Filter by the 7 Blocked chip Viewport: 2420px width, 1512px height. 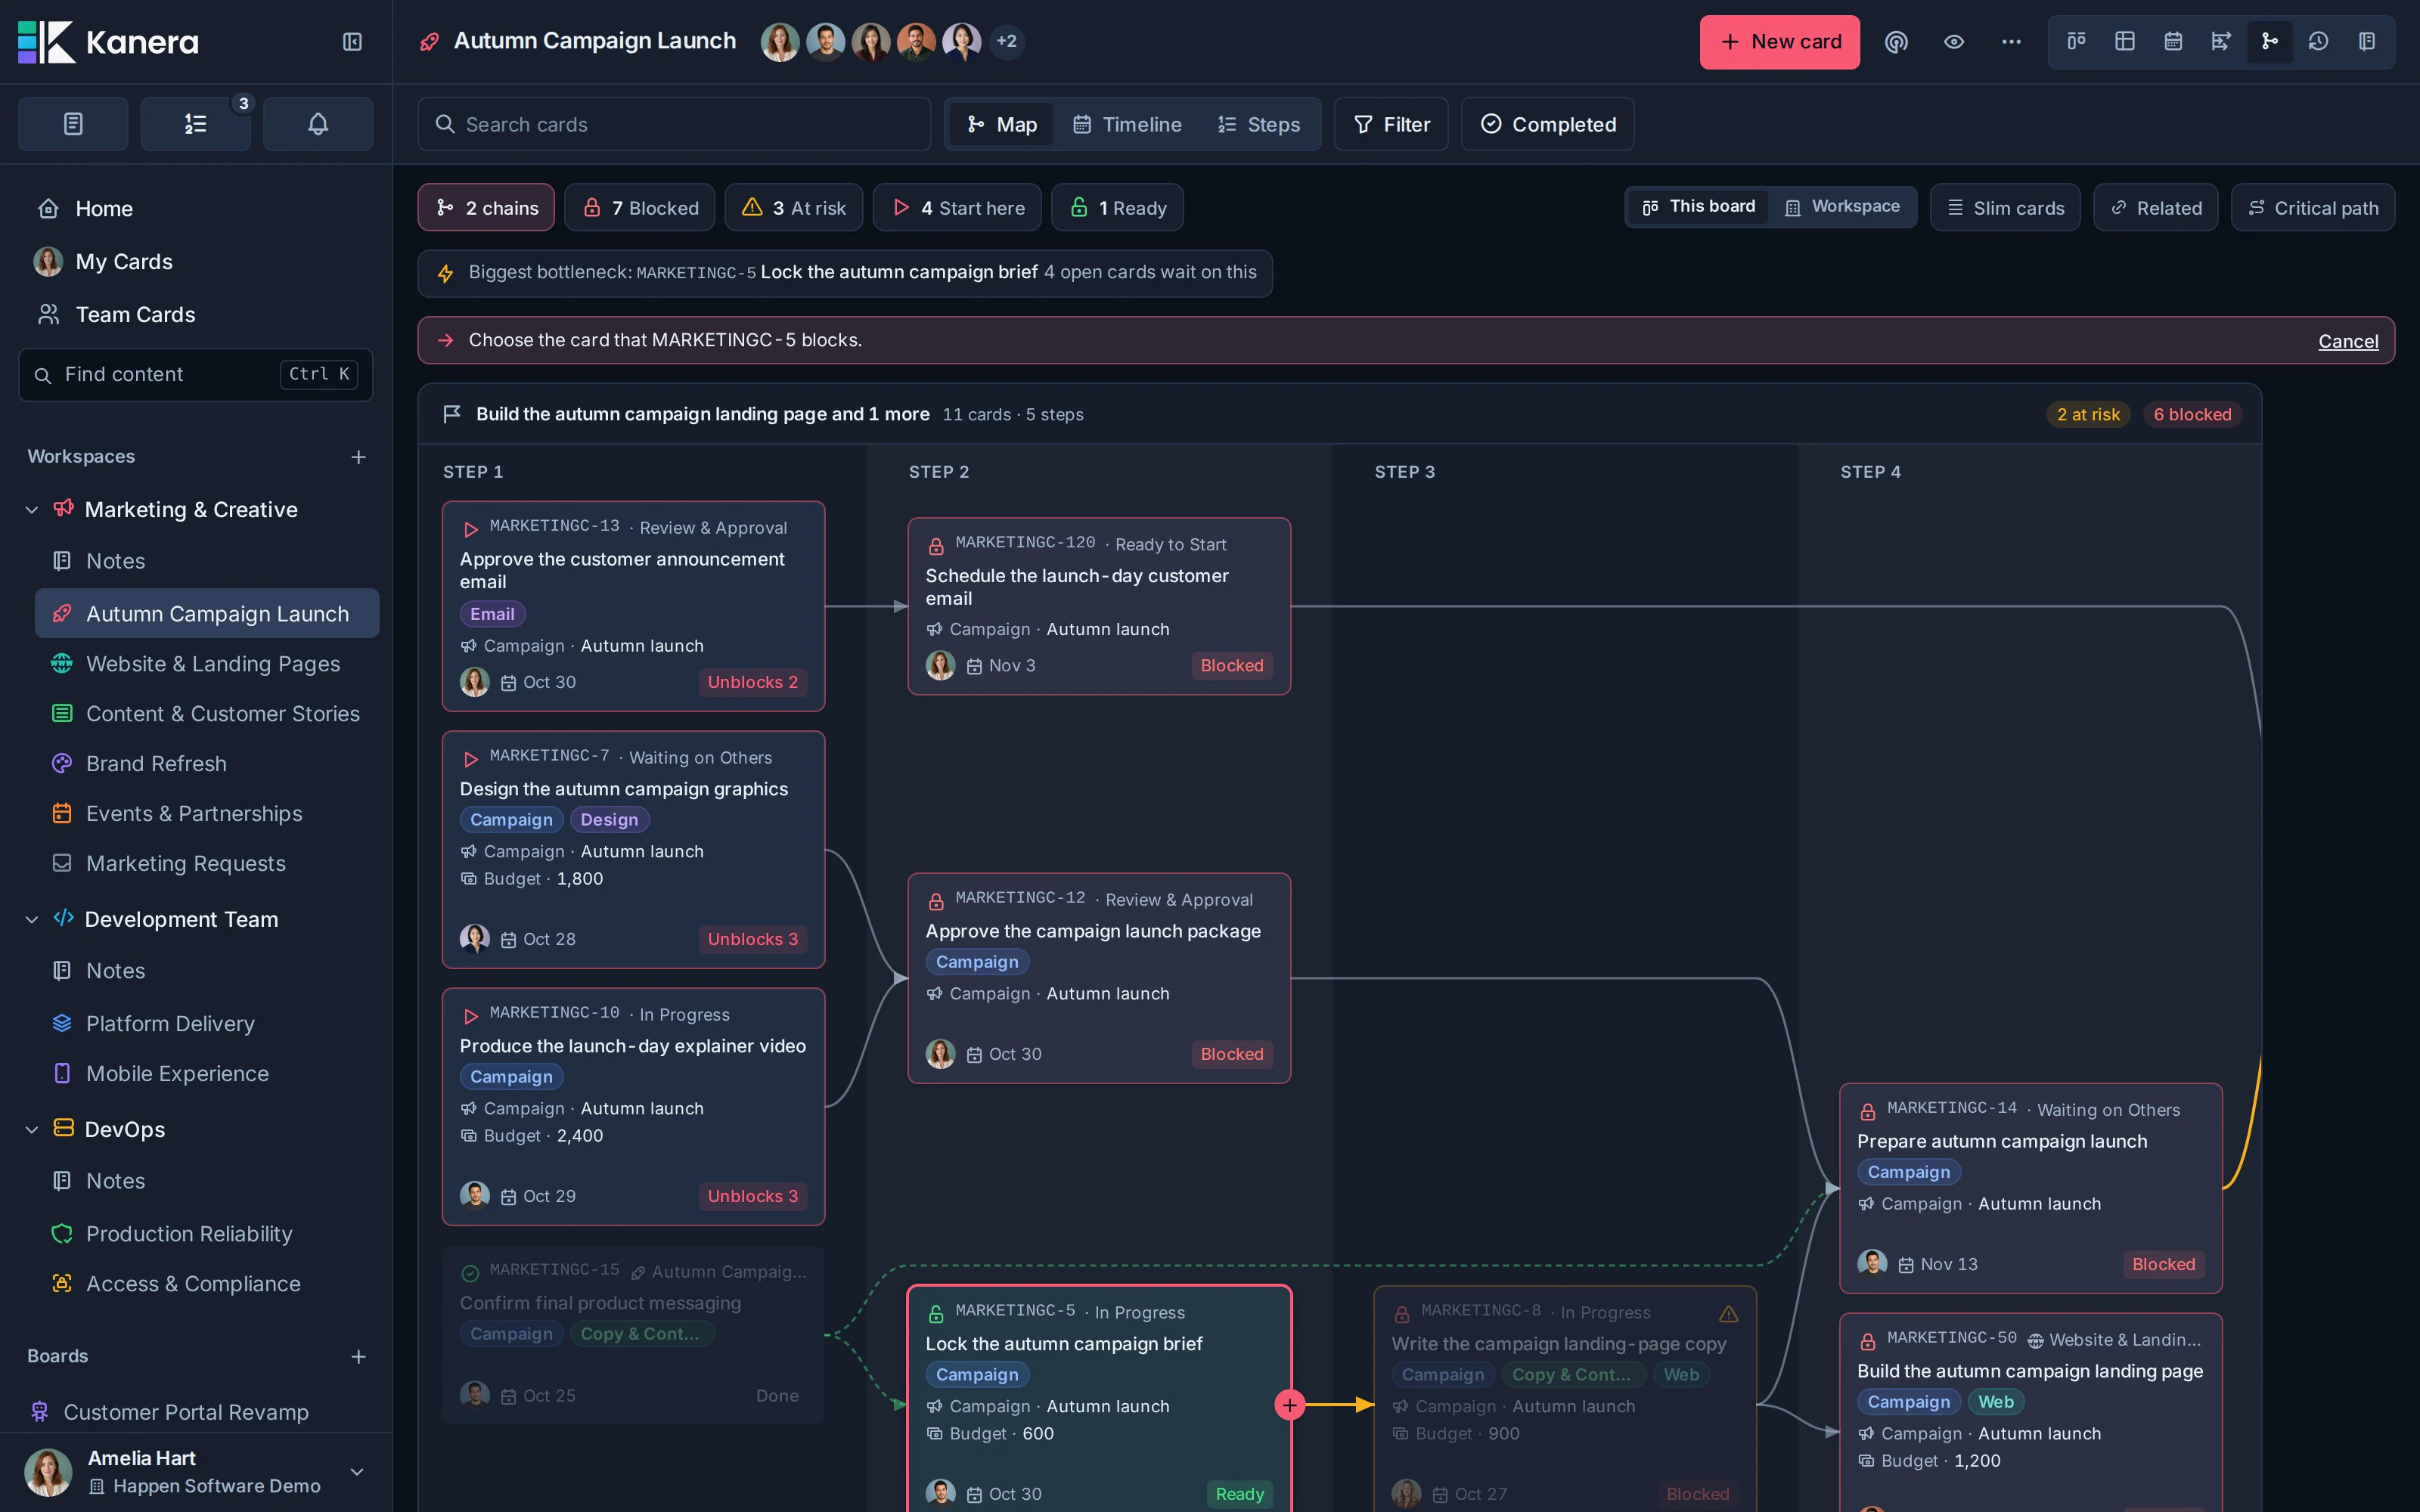(639, 208)
